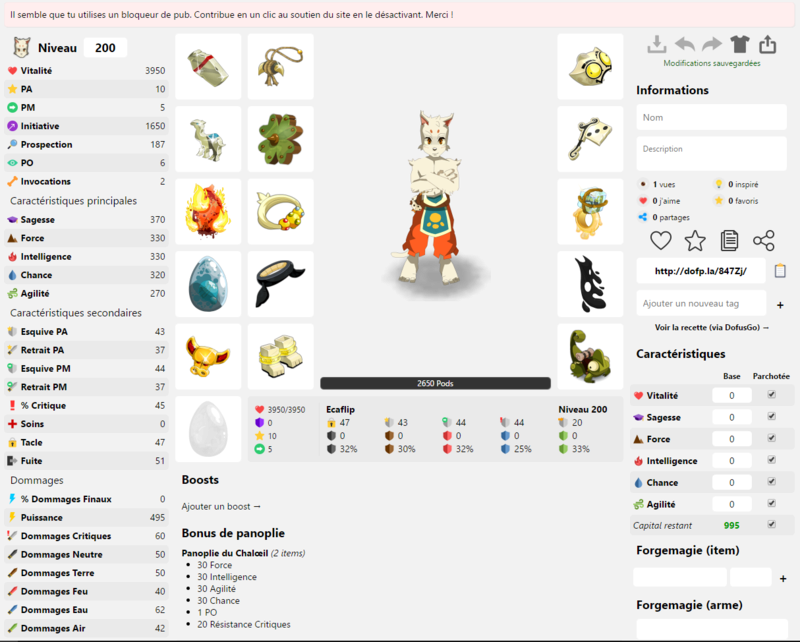This screenshot has width=800, height=642.
Task: Select the flaming red dofus slot
Action: coord(208,212)
